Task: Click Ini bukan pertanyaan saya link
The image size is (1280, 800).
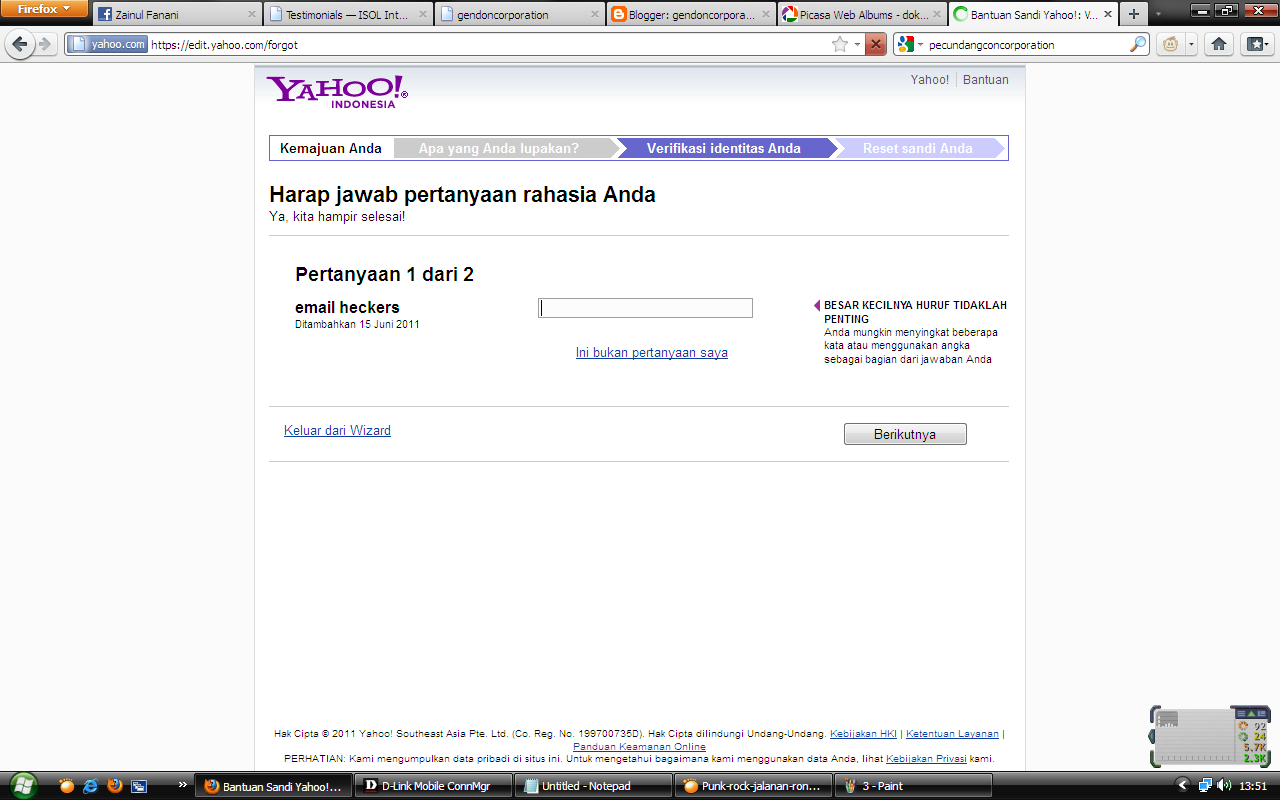Action: click(x=652, y=353)
